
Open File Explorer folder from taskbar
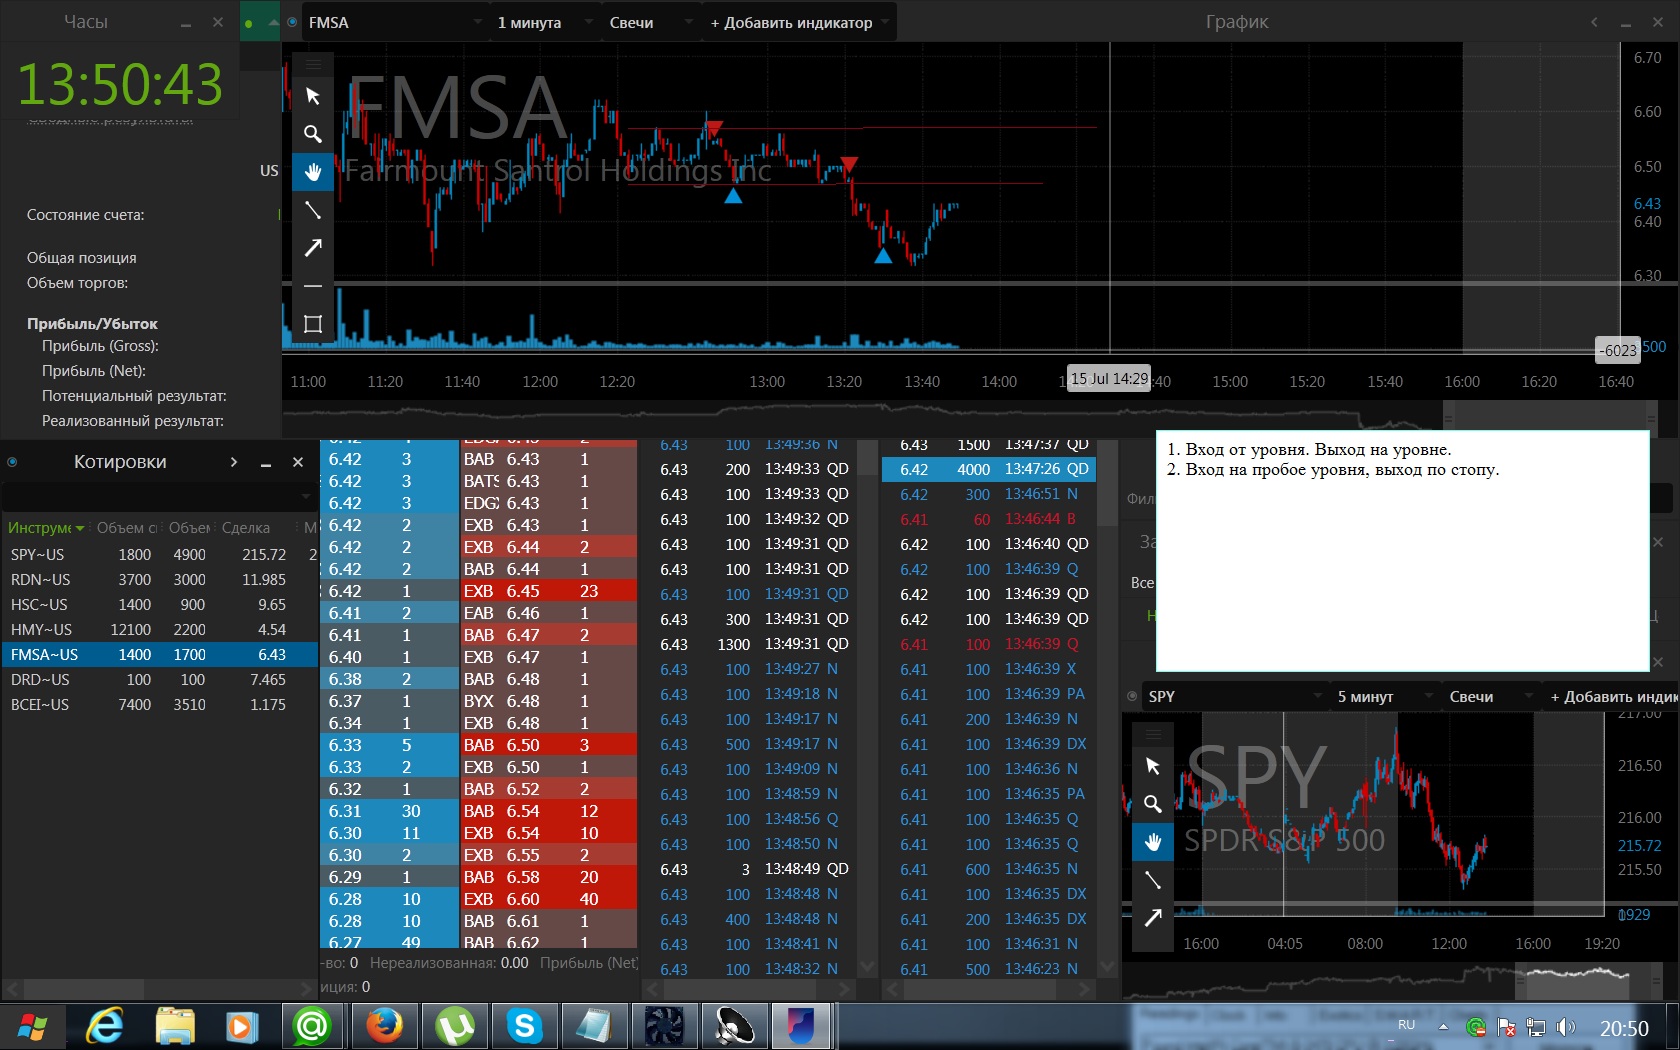(x=175, y=1026)
